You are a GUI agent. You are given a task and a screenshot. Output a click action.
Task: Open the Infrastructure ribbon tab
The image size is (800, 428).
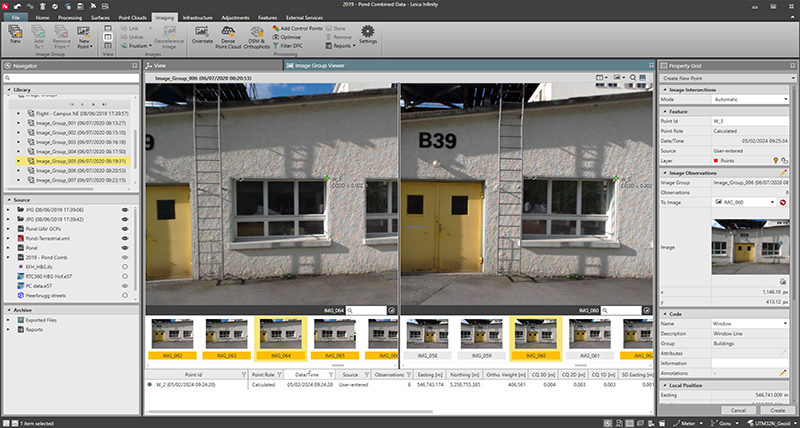click(196, 18)
